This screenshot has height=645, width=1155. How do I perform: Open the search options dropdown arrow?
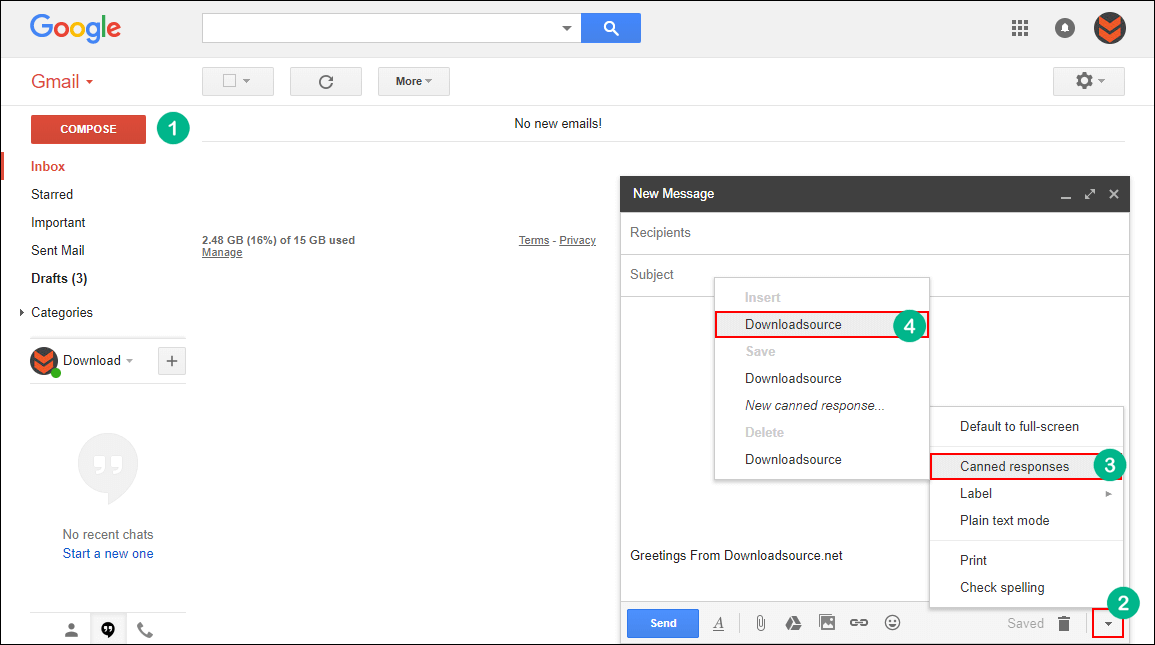tap(566, 28)
